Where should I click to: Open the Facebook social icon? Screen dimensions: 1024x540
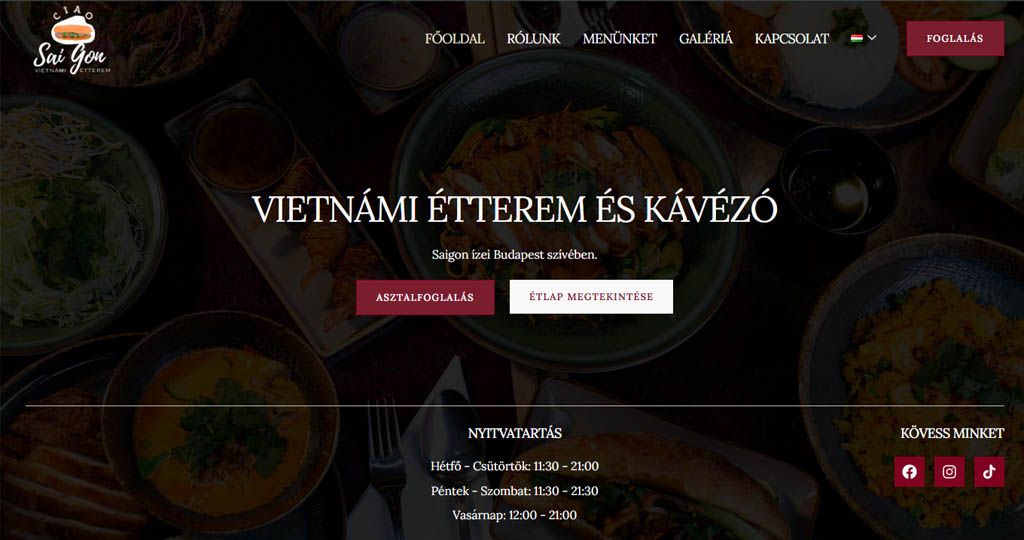[x=909, y=471]
